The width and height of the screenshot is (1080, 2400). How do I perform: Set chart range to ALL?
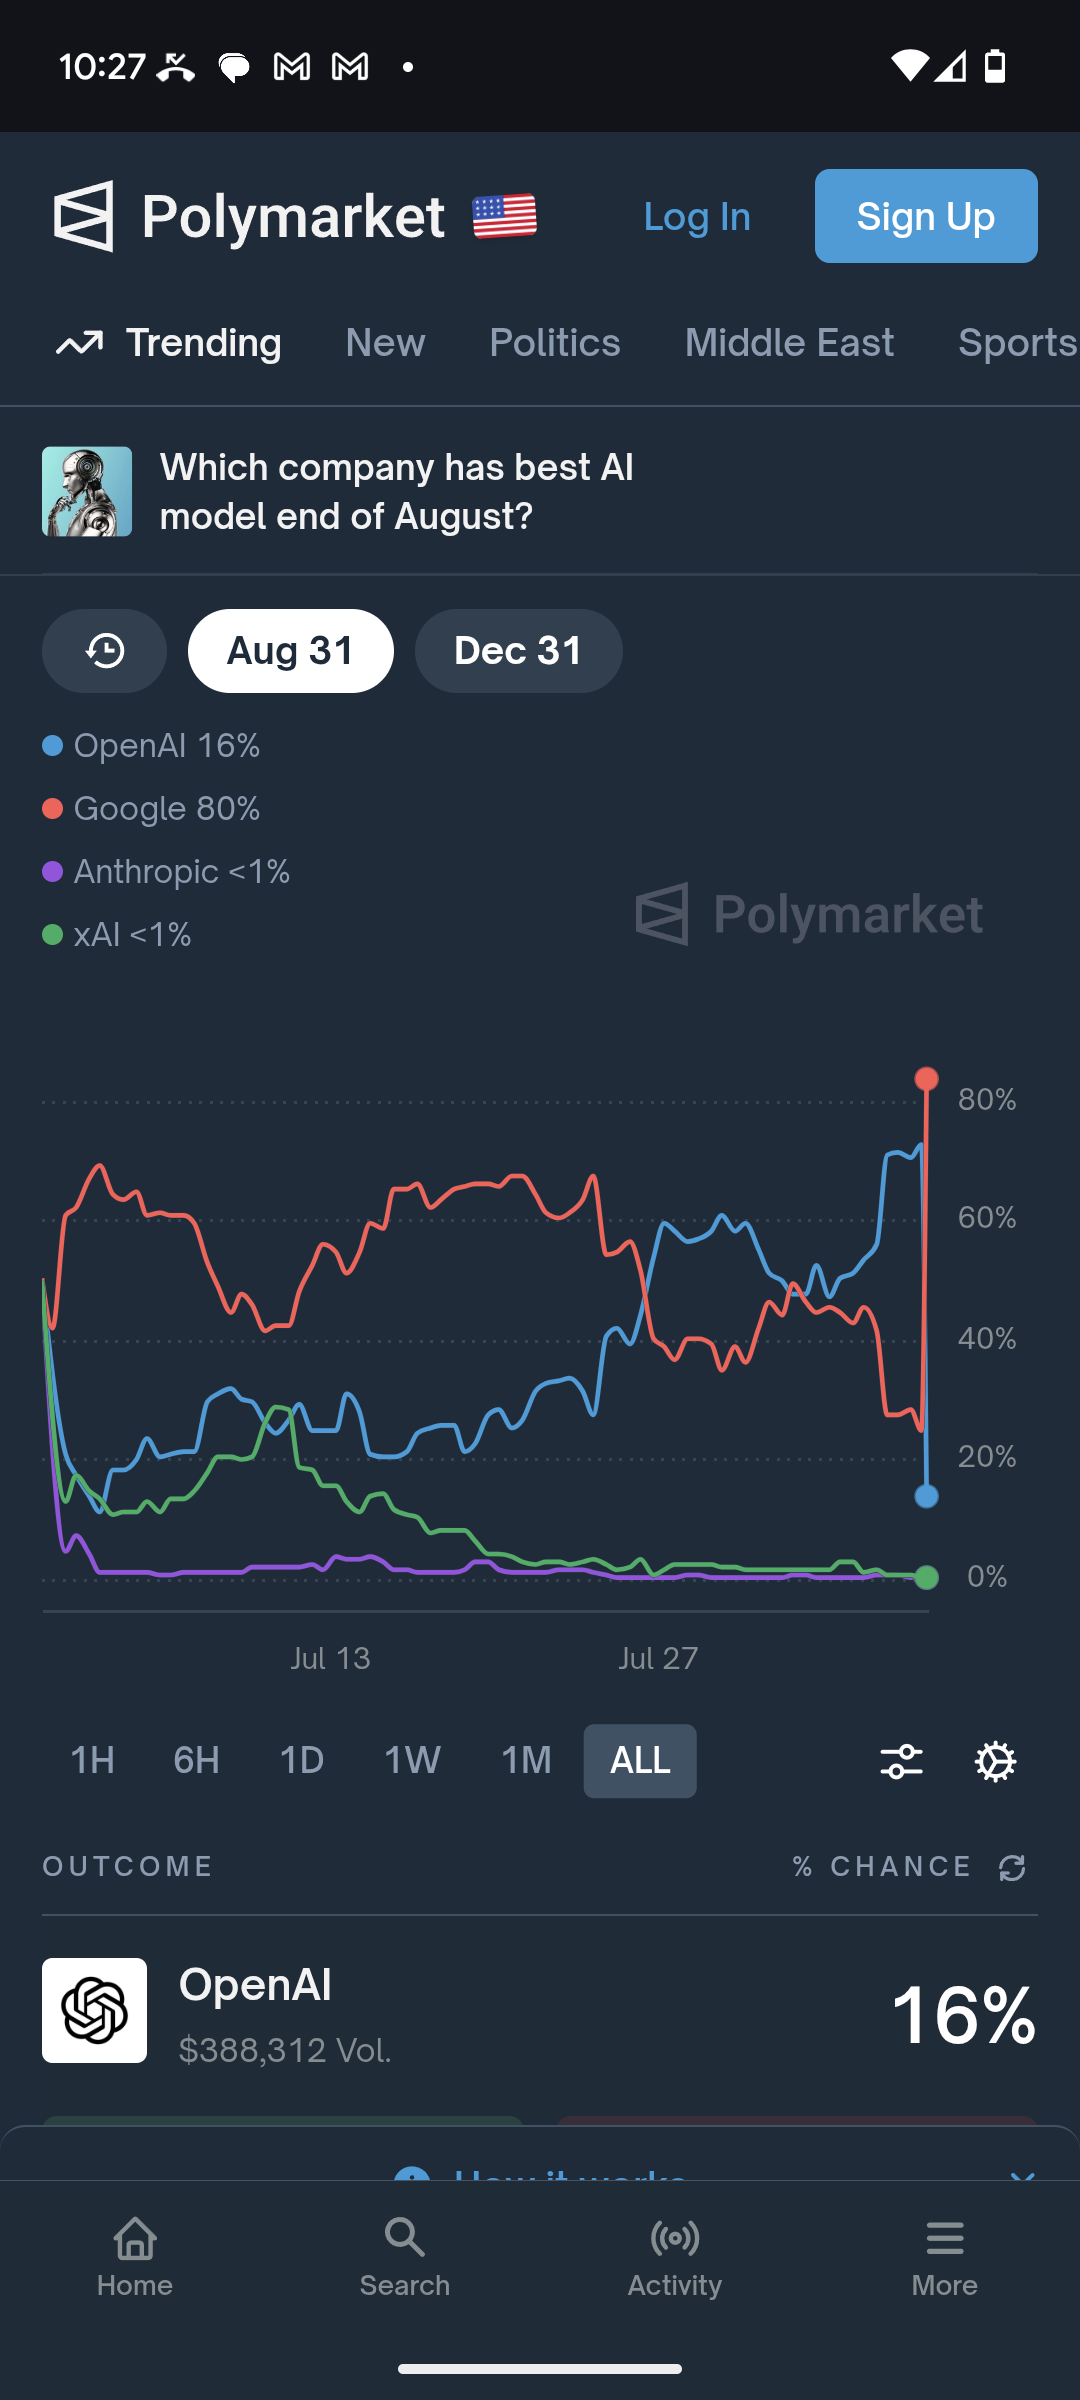click(x=640, y=1761)
